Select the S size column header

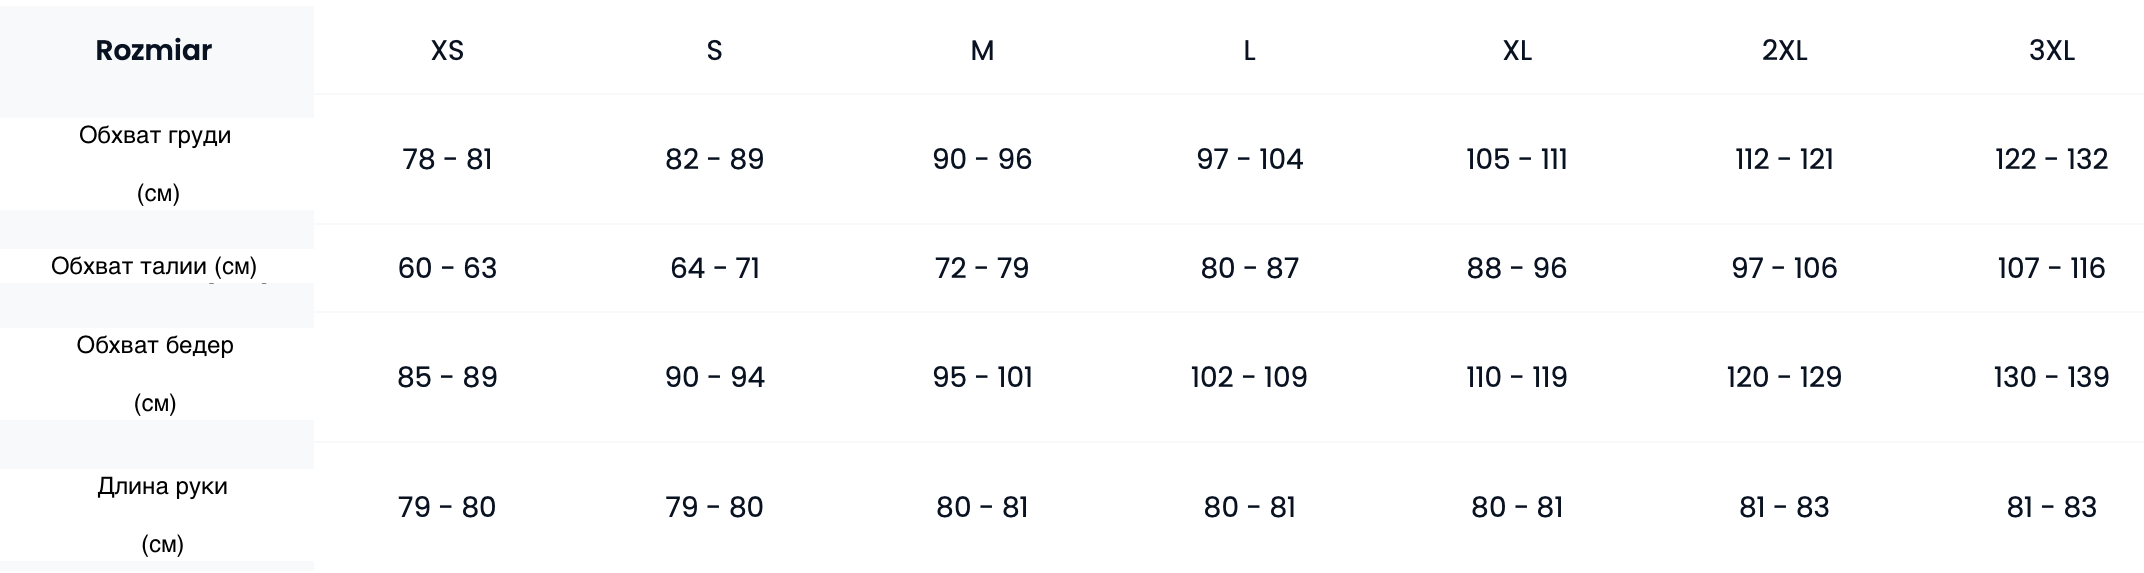click(x=714, y=51)
